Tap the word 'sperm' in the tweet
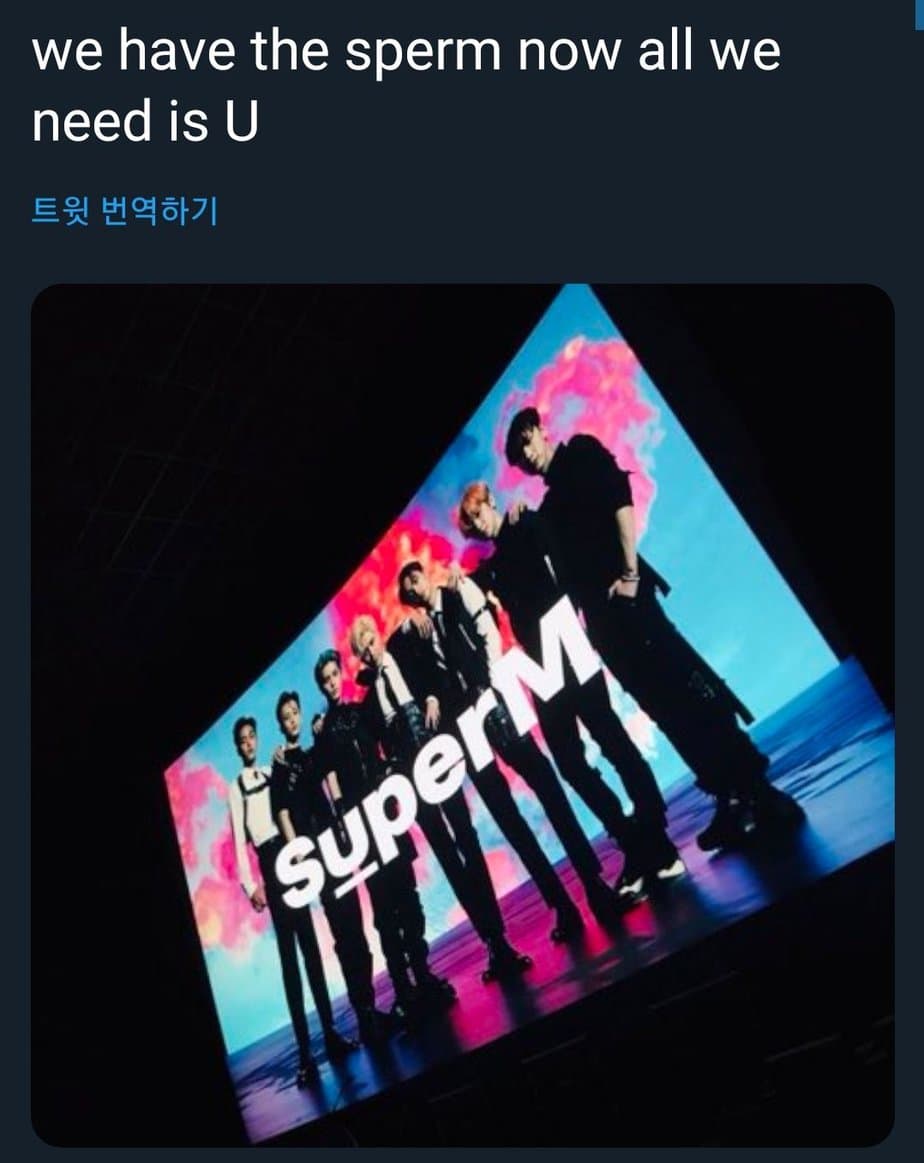Image resolution: width=924 pixels, height=1163 pixels. click(421, 54)
